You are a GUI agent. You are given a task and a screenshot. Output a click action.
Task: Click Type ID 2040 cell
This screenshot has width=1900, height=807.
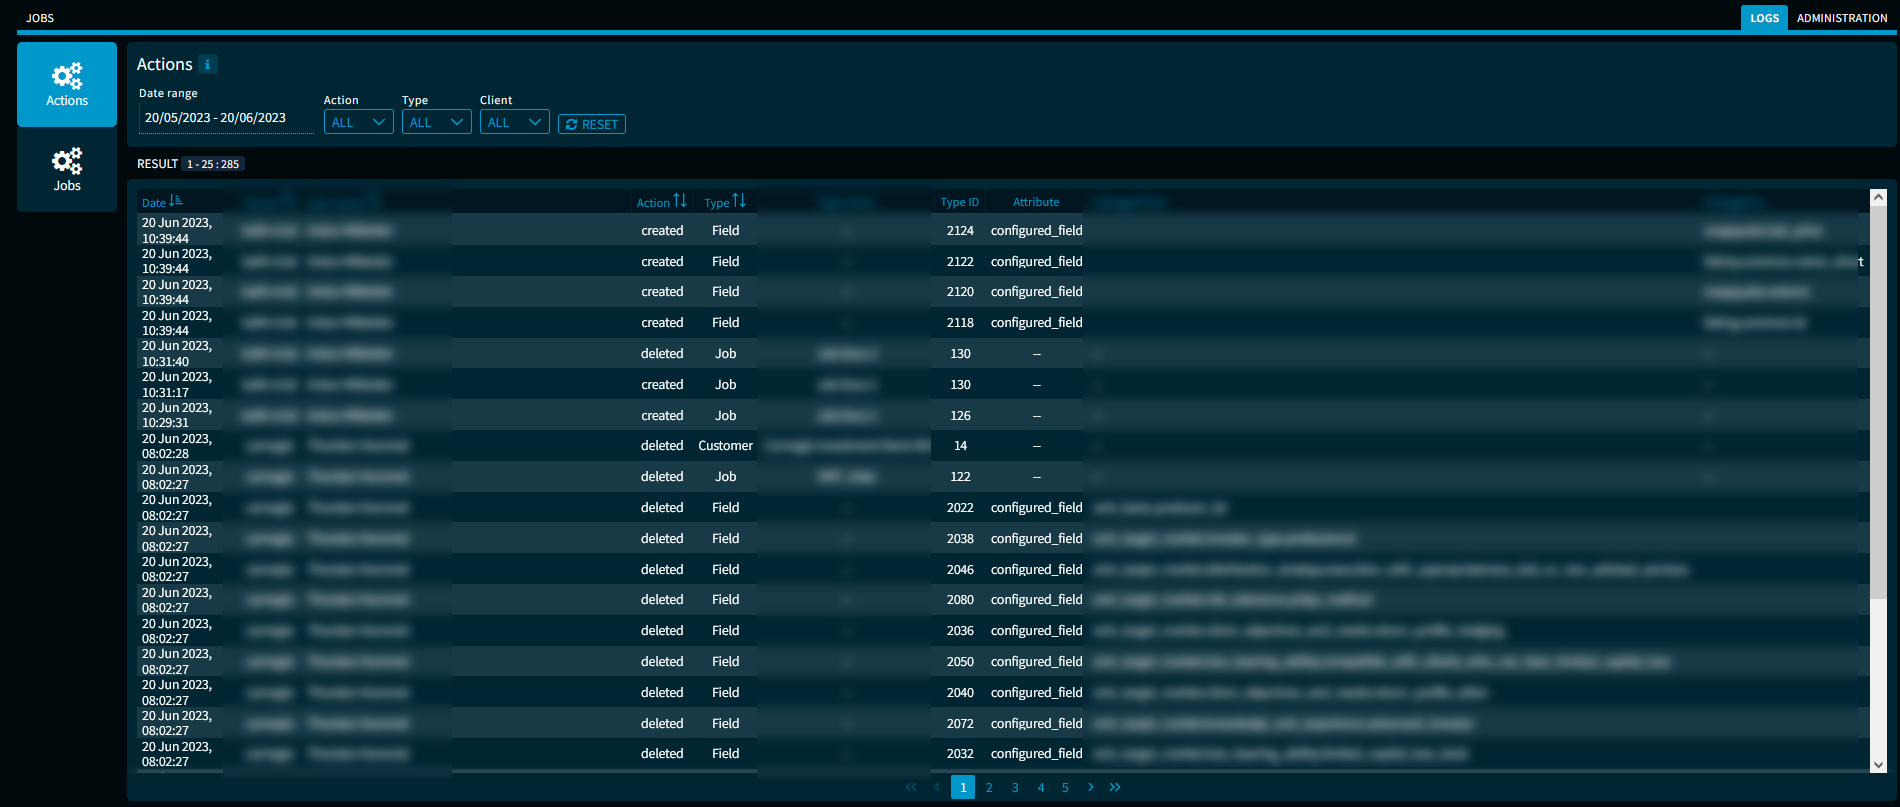point(960,692)
